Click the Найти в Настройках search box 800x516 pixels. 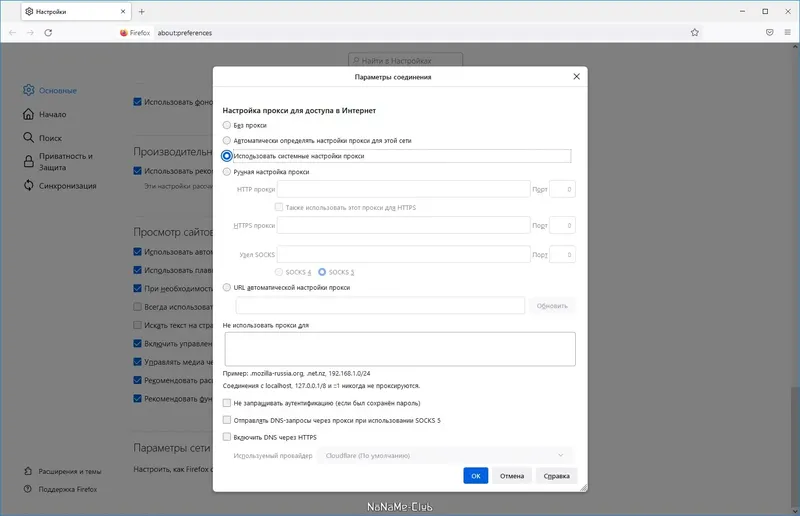click(406, 60)
